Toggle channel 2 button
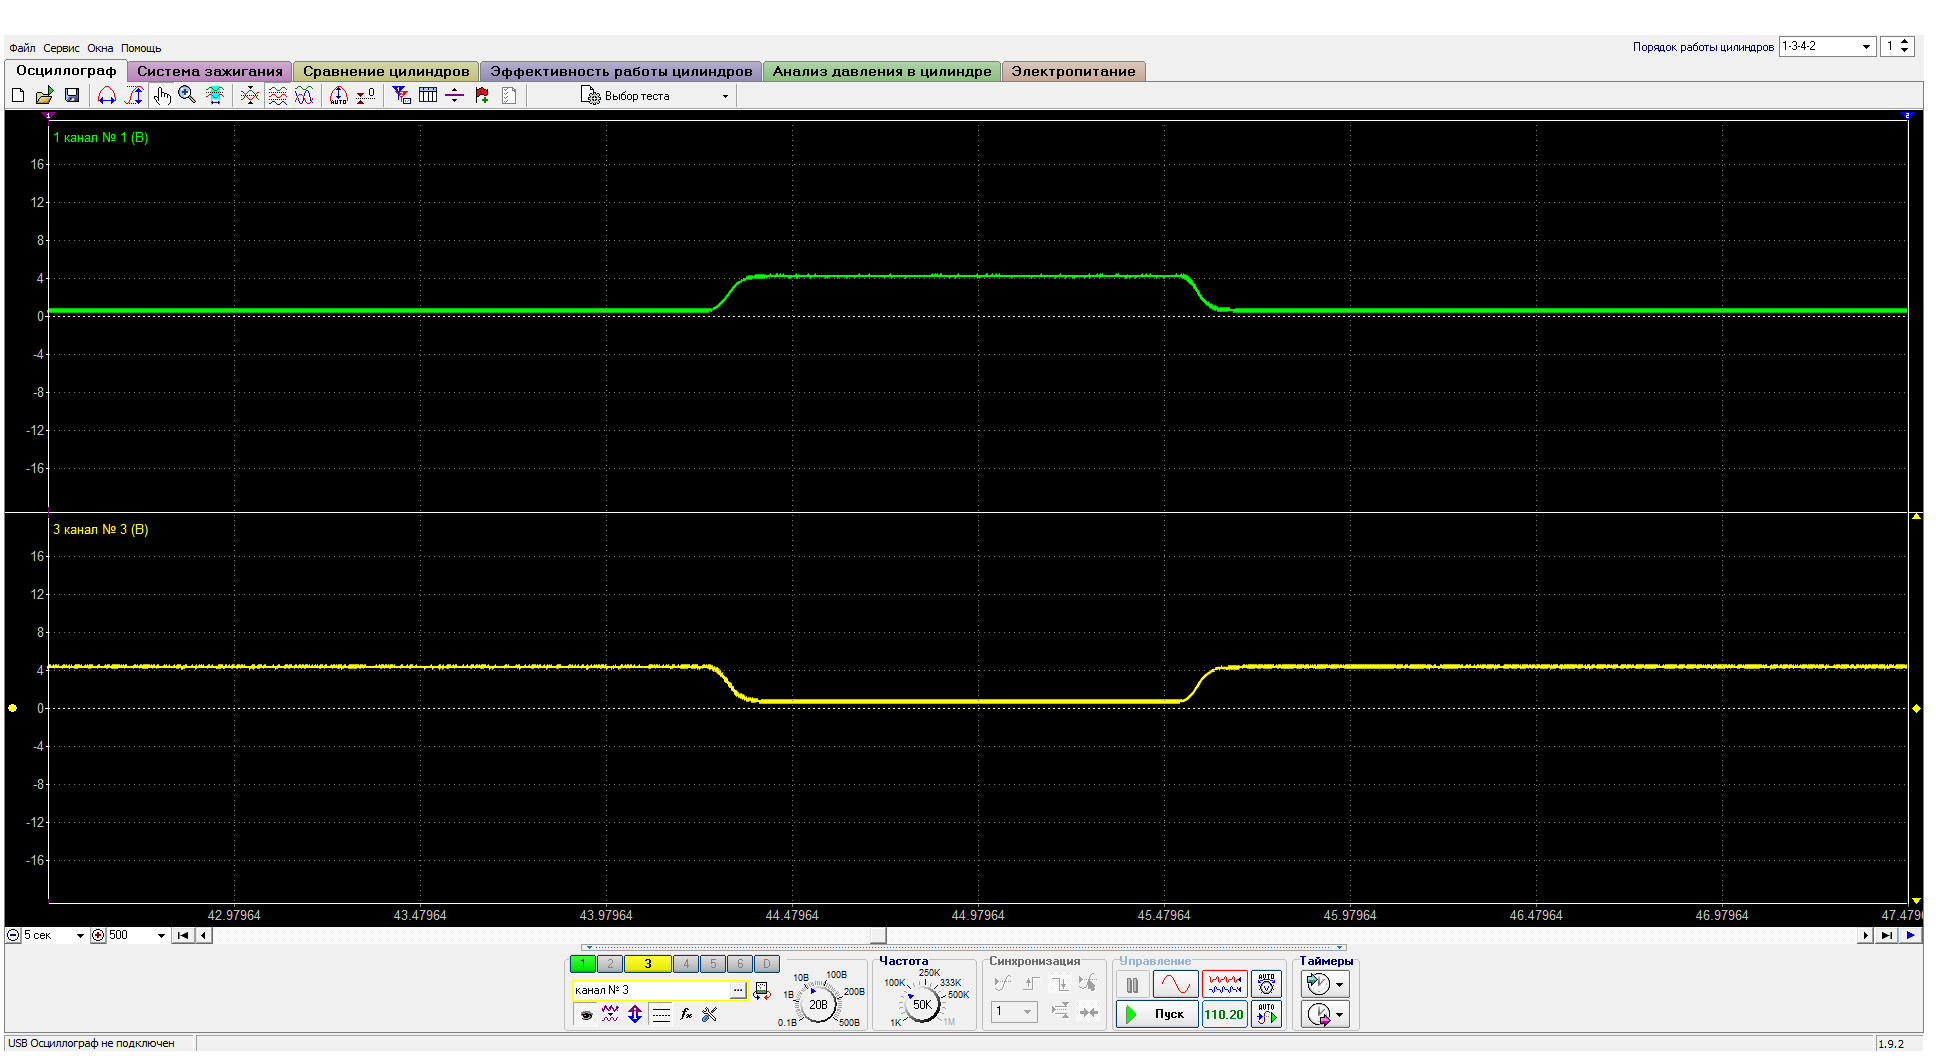 pos(609,964)
